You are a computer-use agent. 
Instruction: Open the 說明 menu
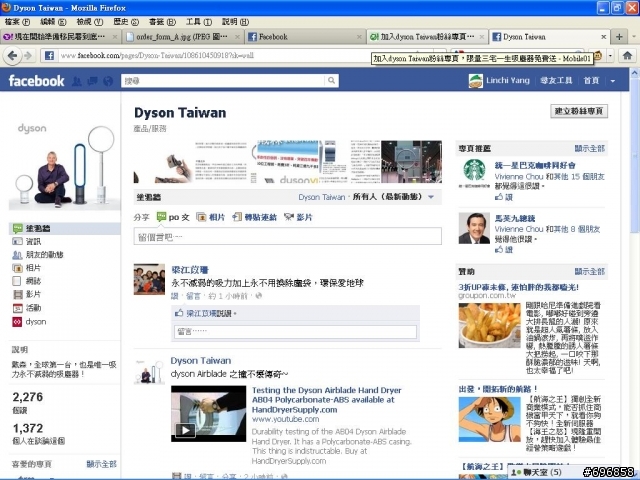pos(235,22)
